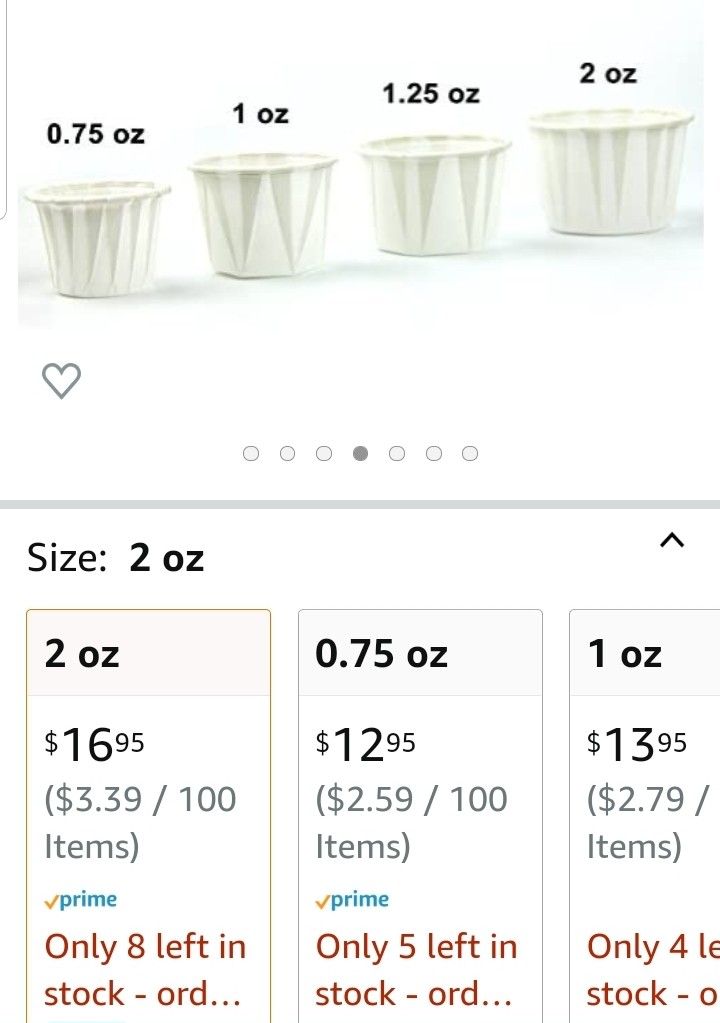The image size is (720, 1023).
Task: Go to first image carousel dot
Action: pyautogui.click(x=251, y=454)
